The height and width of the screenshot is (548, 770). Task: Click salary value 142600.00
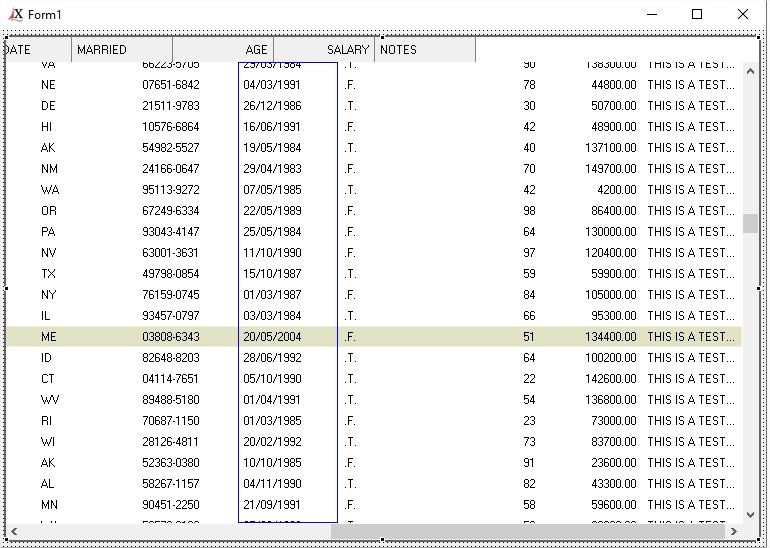pos(611,379)
